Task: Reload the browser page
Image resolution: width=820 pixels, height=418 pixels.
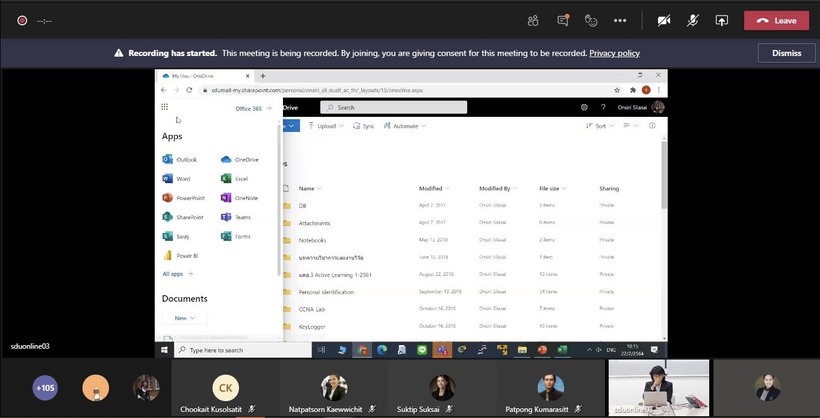Action: point(189,90)
